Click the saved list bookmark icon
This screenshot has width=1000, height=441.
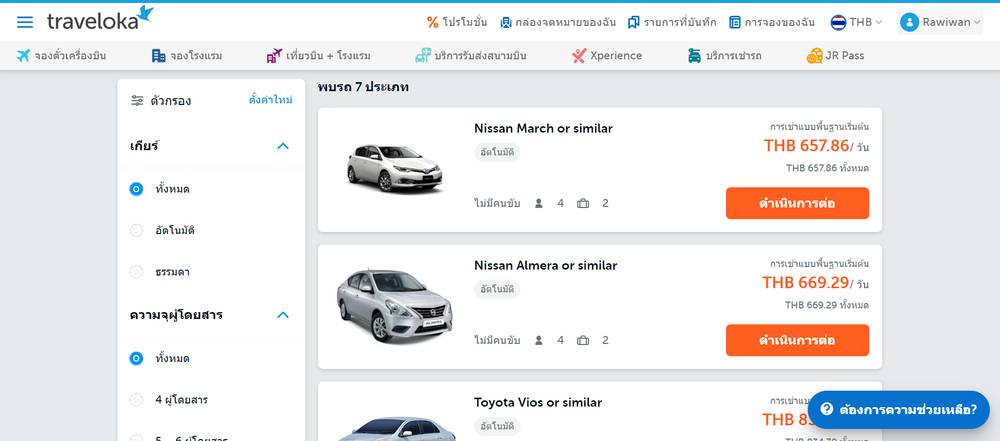pyautogui.click(x=633, y=22)
